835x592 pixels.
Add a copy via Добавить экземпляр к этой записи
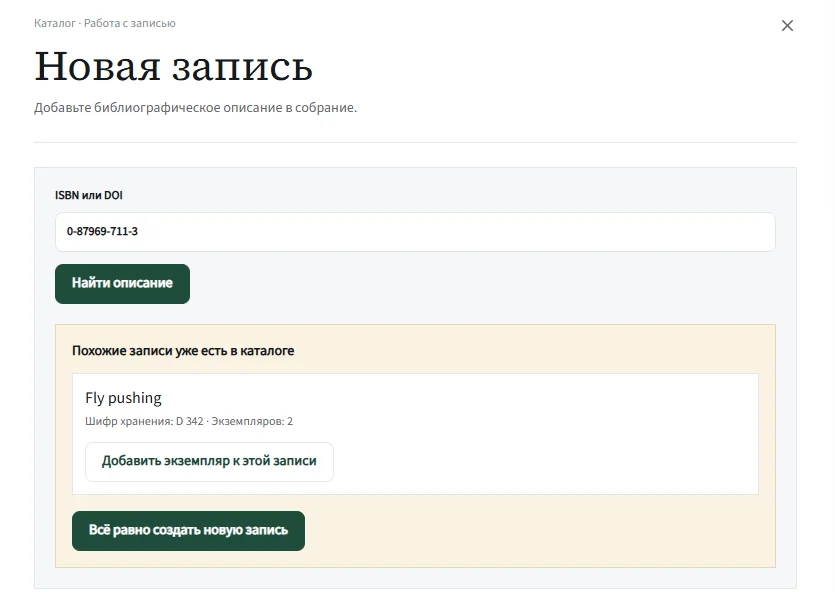click(209, 462)
